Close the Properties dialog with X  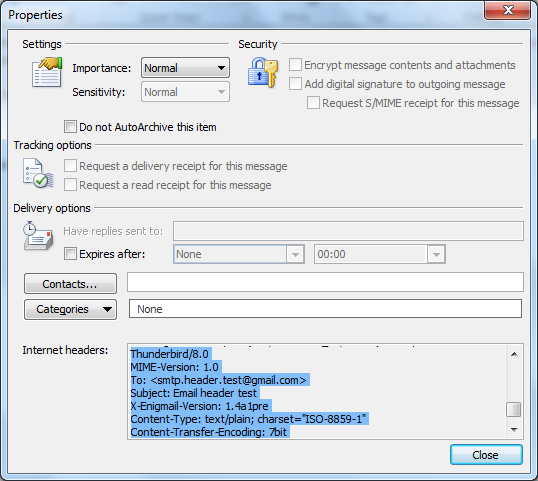[x=507, y=10]
